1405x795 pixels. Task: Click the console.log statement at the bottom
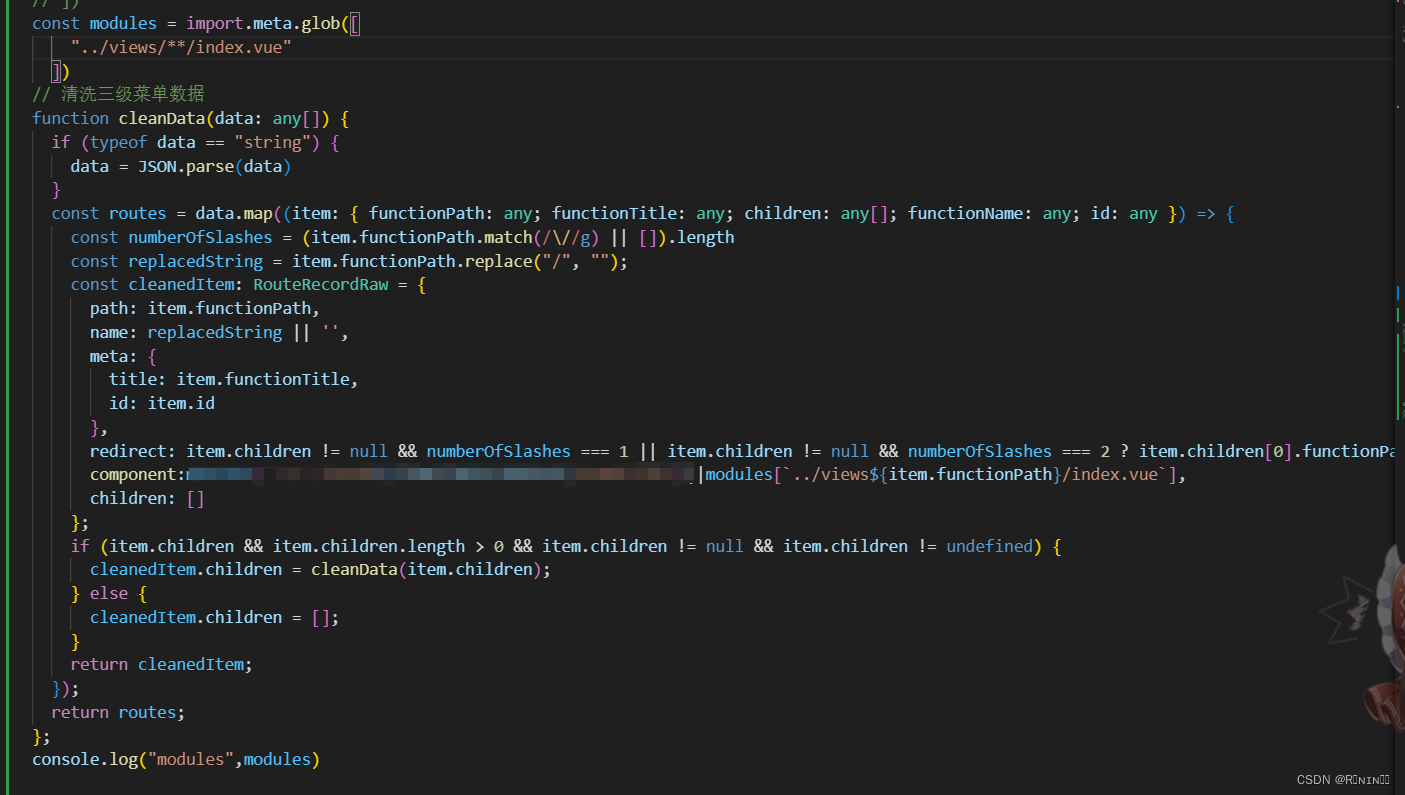click(x=100, y=759)
